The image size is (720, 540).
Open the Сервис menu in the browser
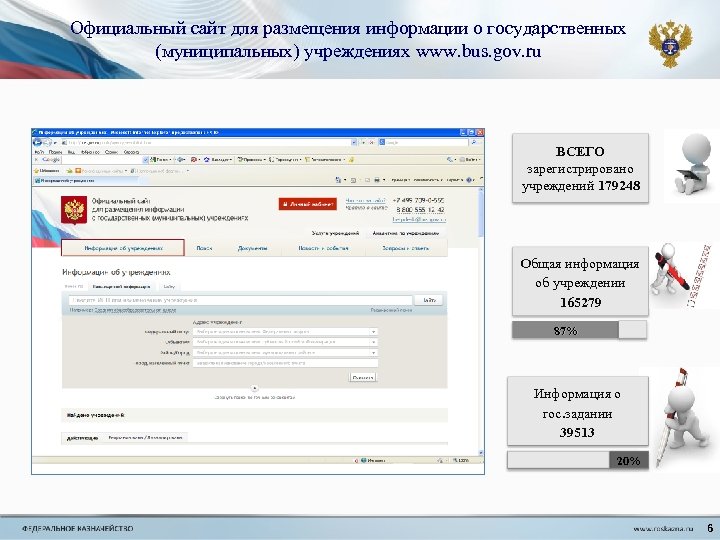point(111,152)
